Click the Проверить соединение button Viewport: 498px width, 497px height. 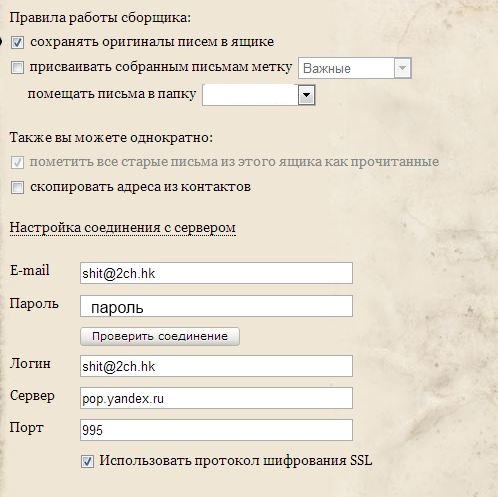(160, 336)
